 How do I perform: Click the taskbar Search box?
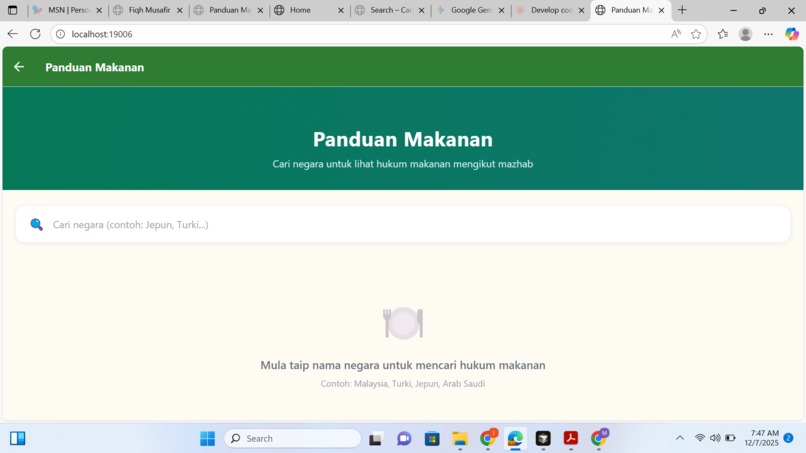pos(292,439)
